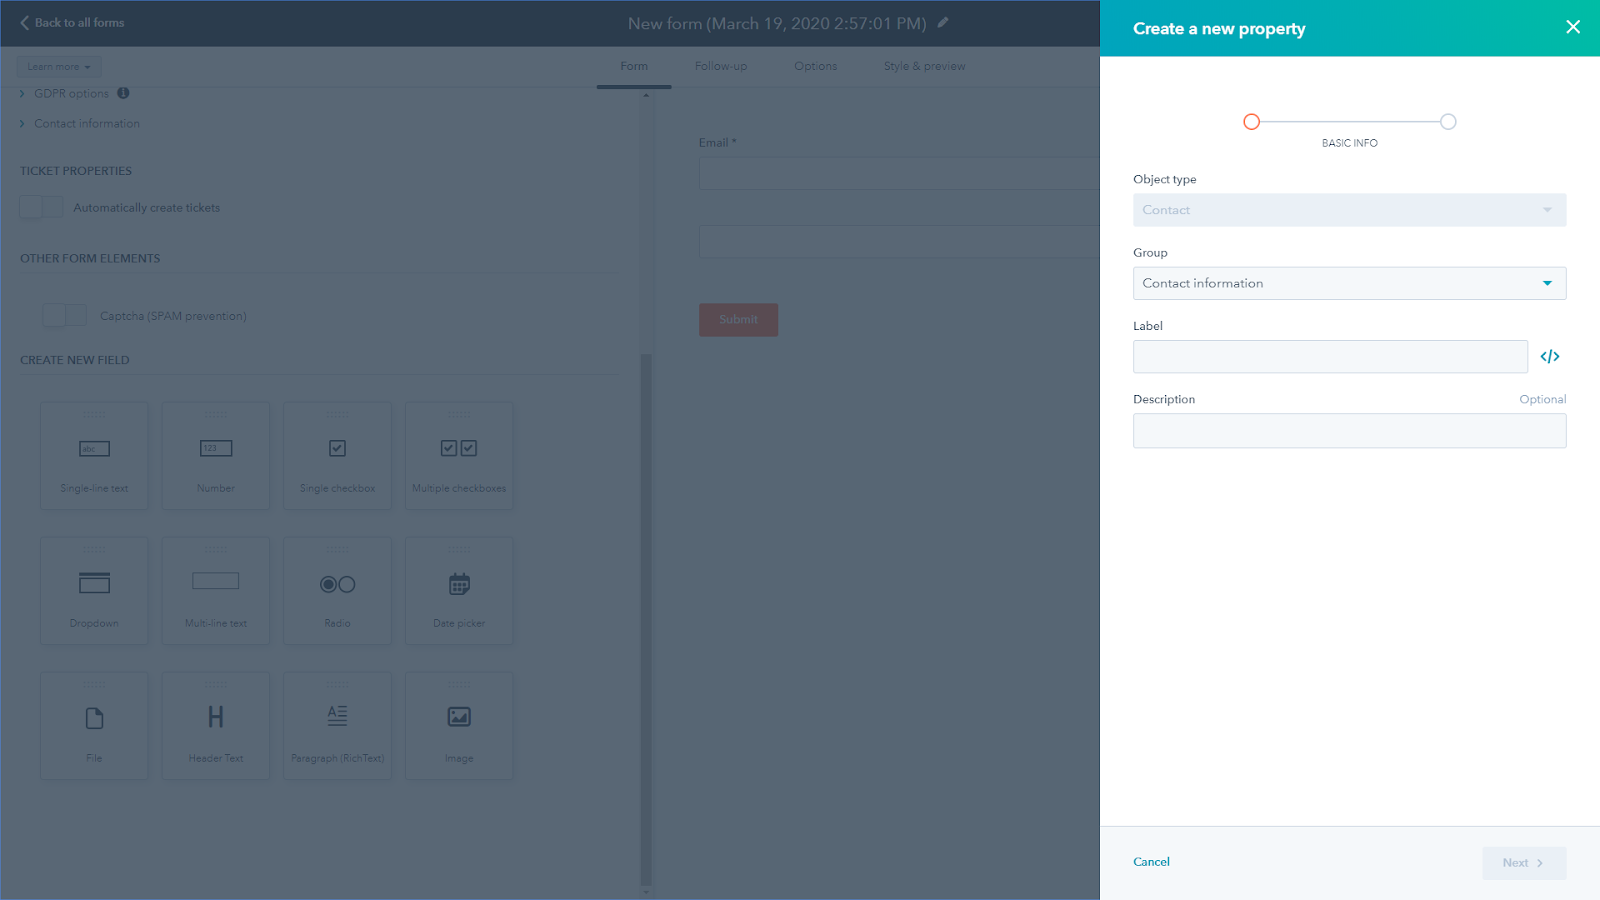The width and height of the screenshot is (1600, 900).
Task: Click the TICKET PROPERTIES heading
Action: (x=76, y=171)
